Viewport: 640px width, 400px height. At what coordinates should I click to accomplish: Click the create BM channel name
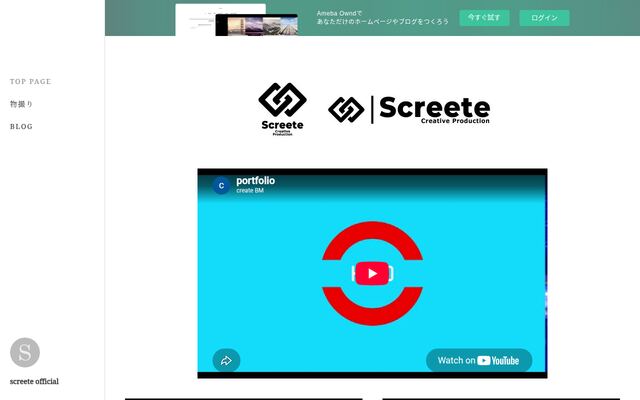coord(250,191)
